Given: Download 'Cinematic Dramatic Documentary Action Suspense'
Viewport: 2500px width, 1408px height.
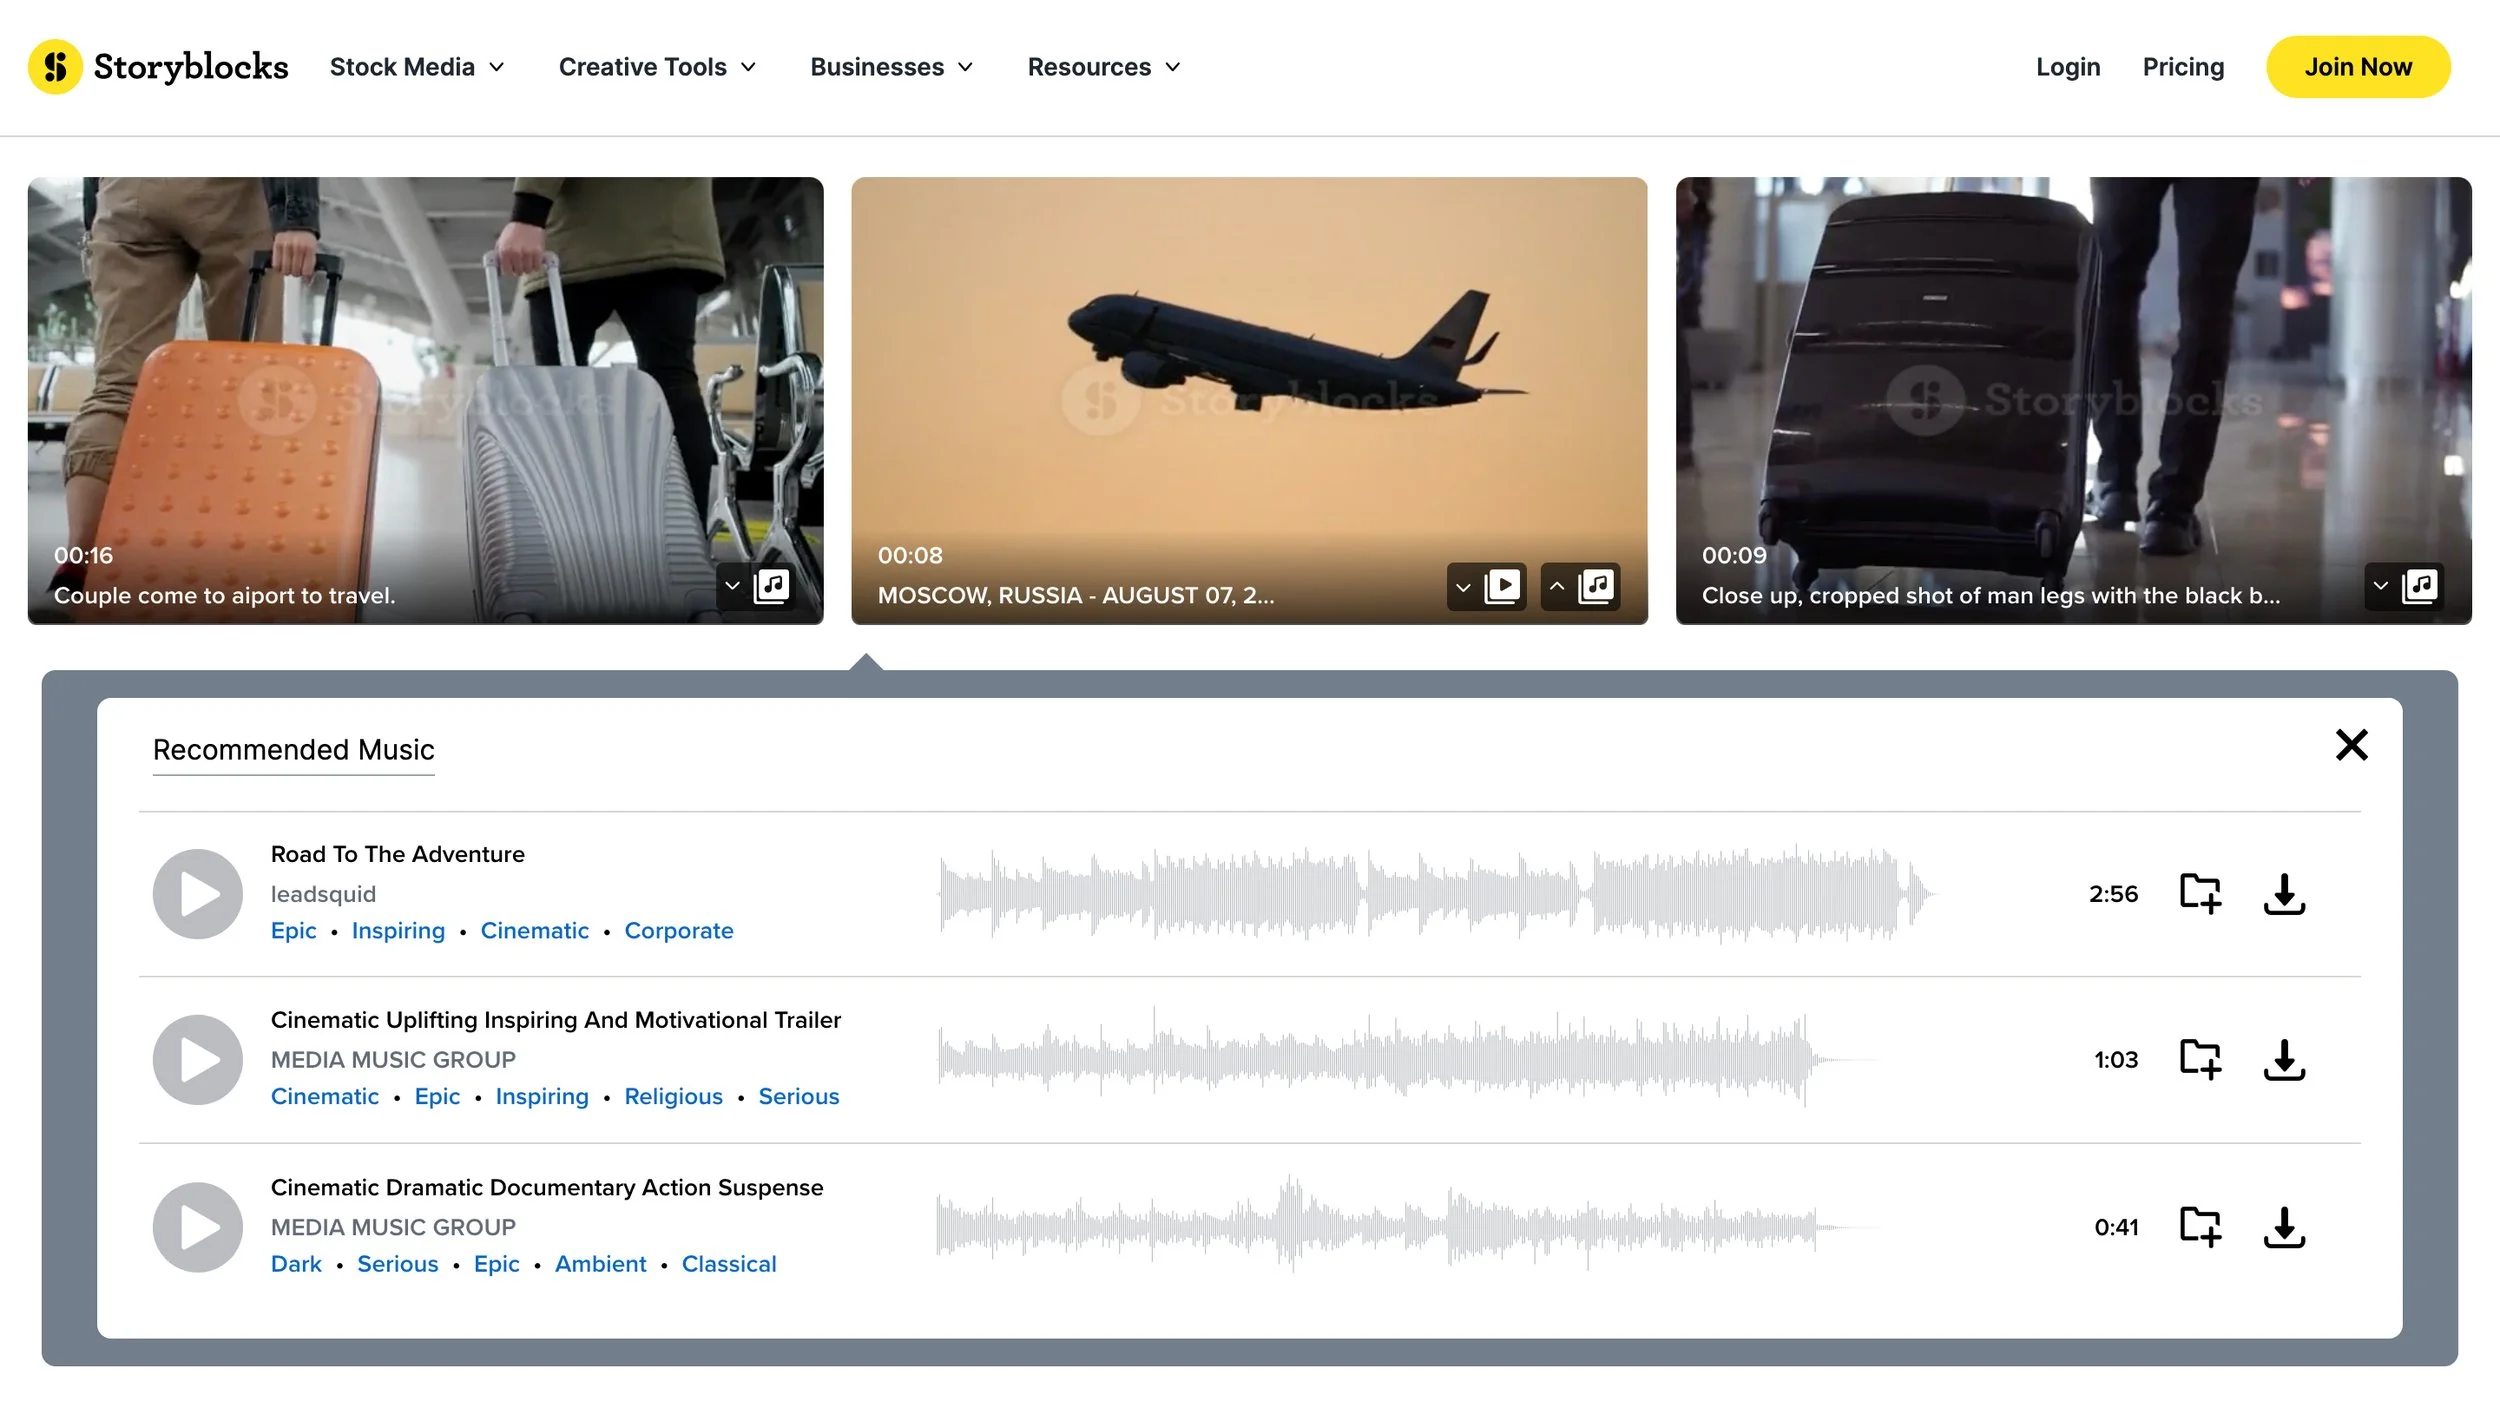Looking at the screenshot, I should (2285, 1227).
